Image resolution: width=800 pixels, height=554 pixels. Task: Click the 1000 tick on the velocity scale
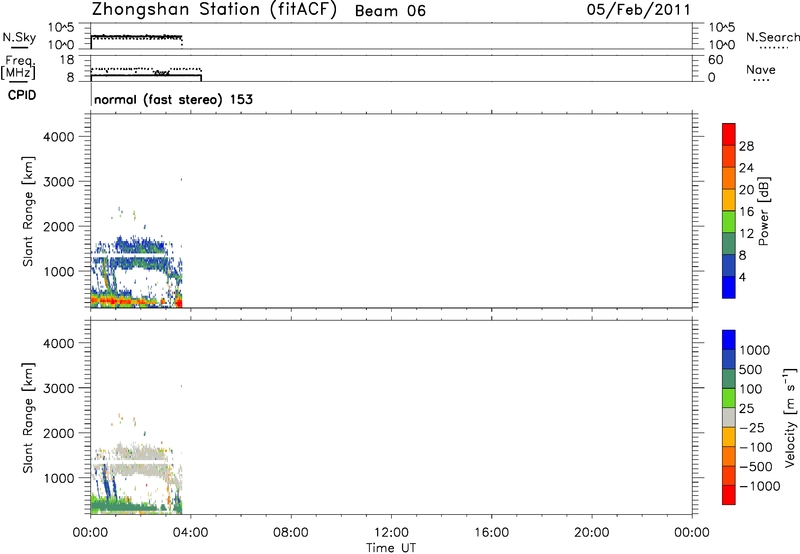755,350
